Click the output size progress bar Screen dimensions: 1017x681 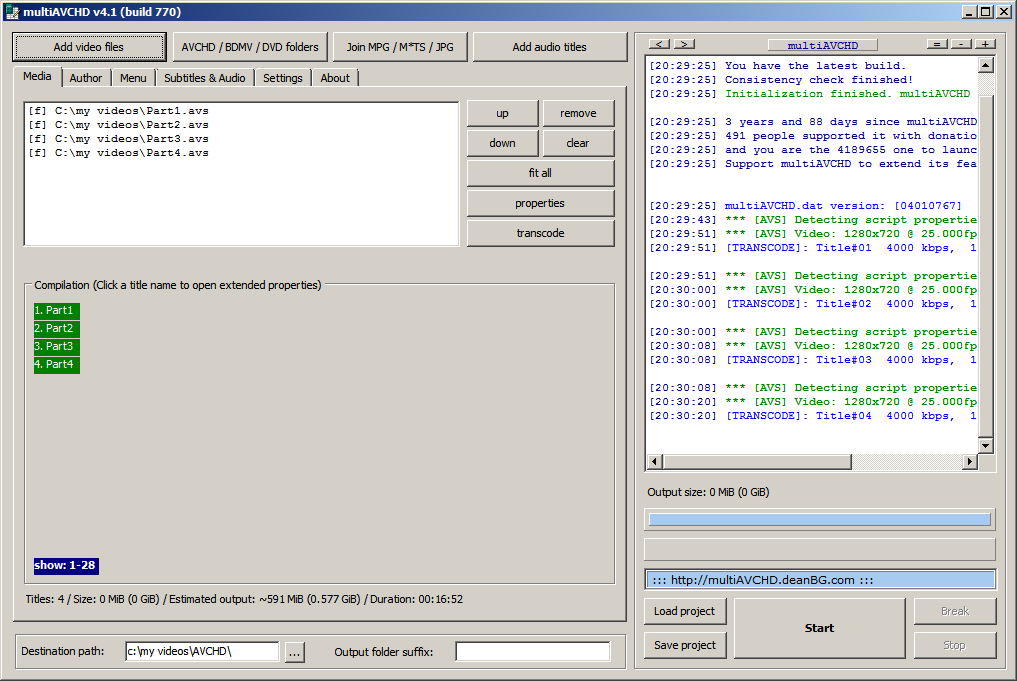[x=820, y=520]
